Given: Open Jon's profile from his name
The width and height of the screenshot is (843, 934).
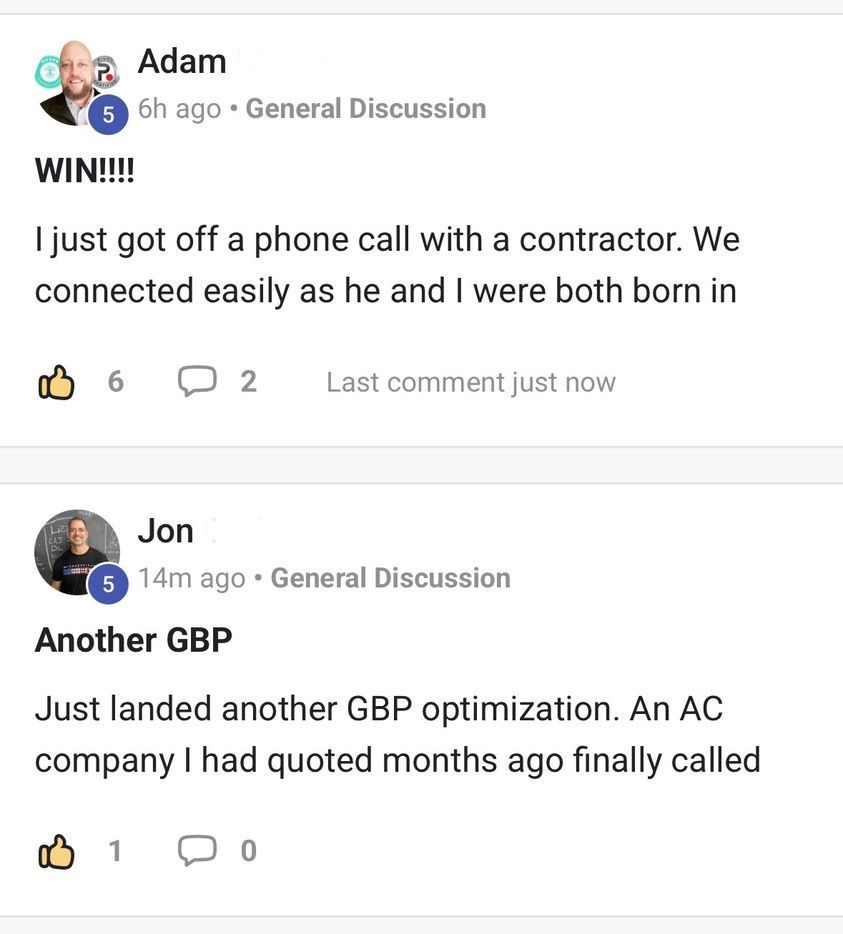Looking at the screenshot, I should 166,531.
